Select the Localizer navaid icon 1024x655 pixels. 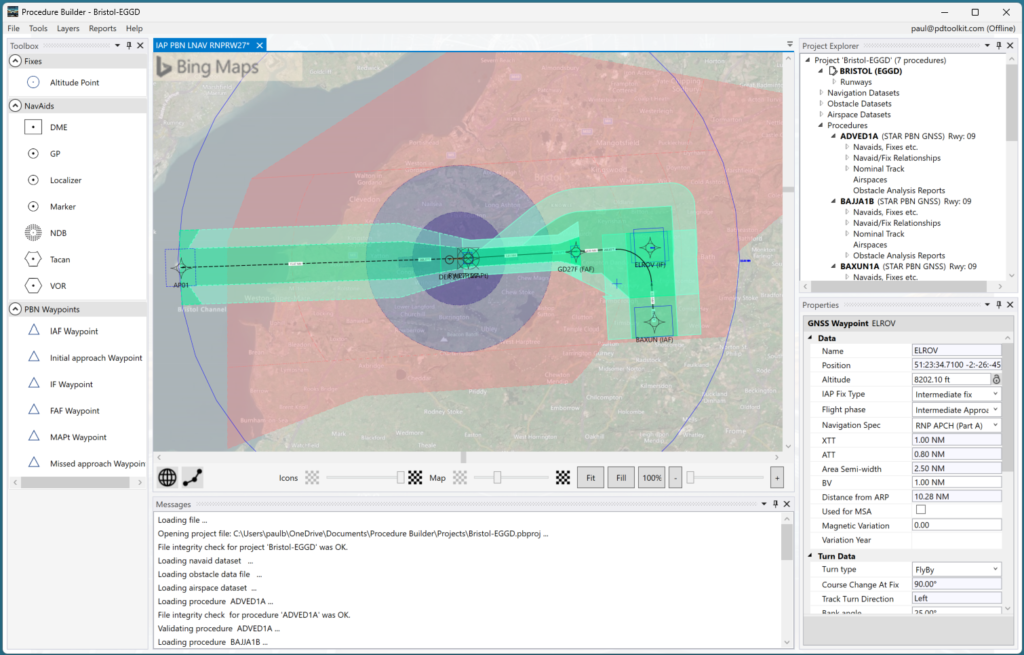click(33, 180)
